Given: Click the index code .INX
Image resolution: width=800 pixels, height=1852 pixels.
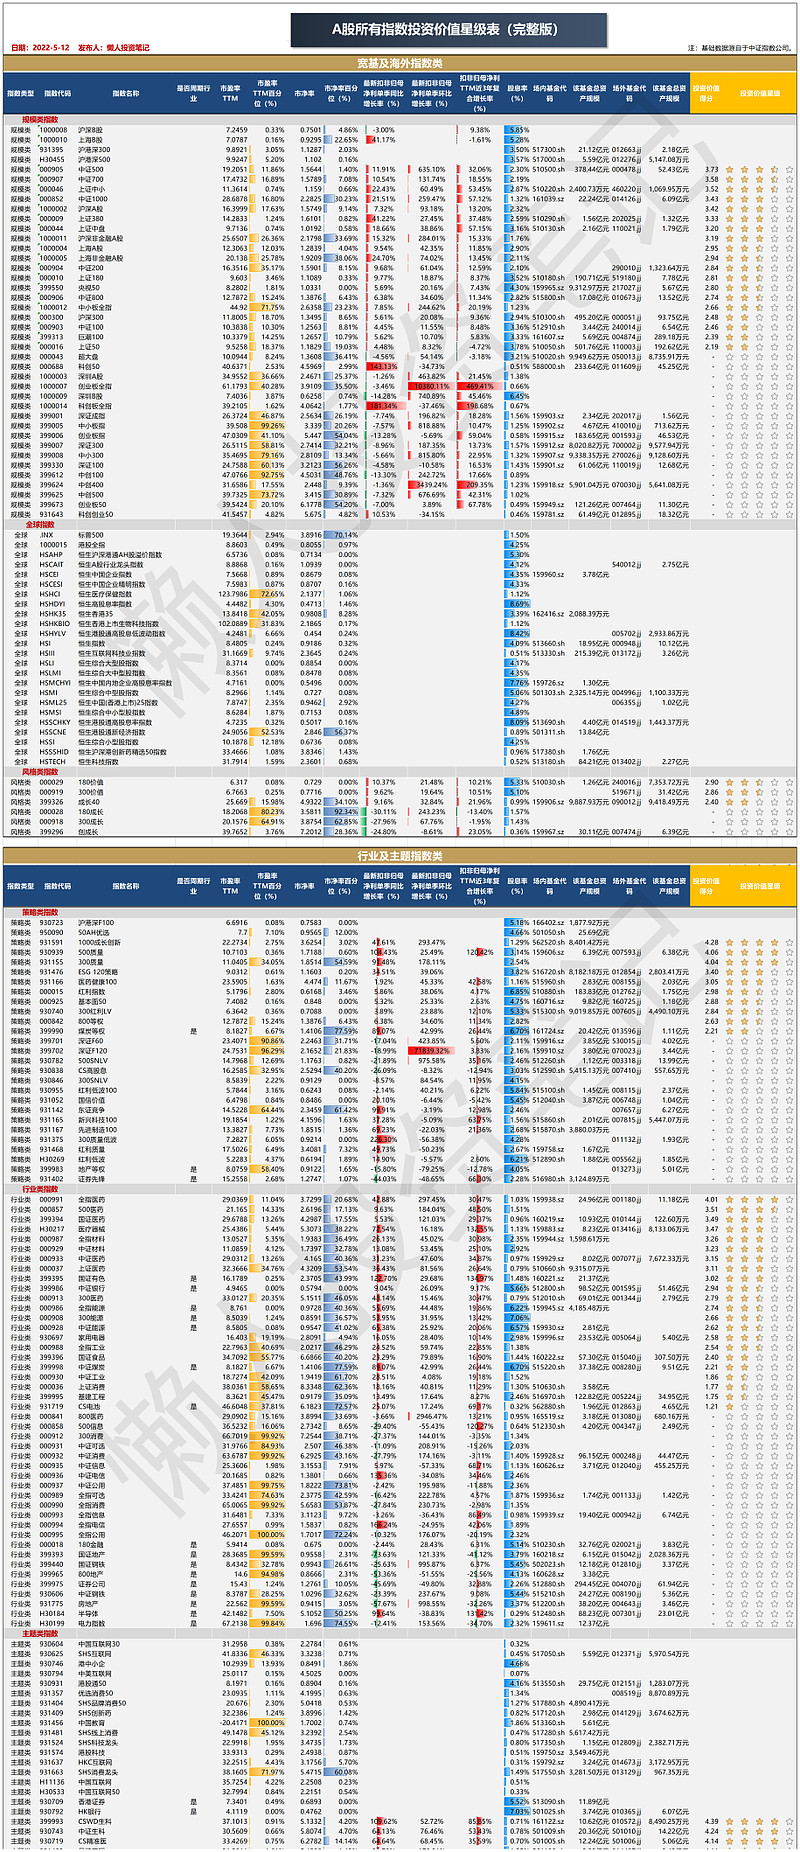Looking at the screenshot, I should click(x=47, y=535).
